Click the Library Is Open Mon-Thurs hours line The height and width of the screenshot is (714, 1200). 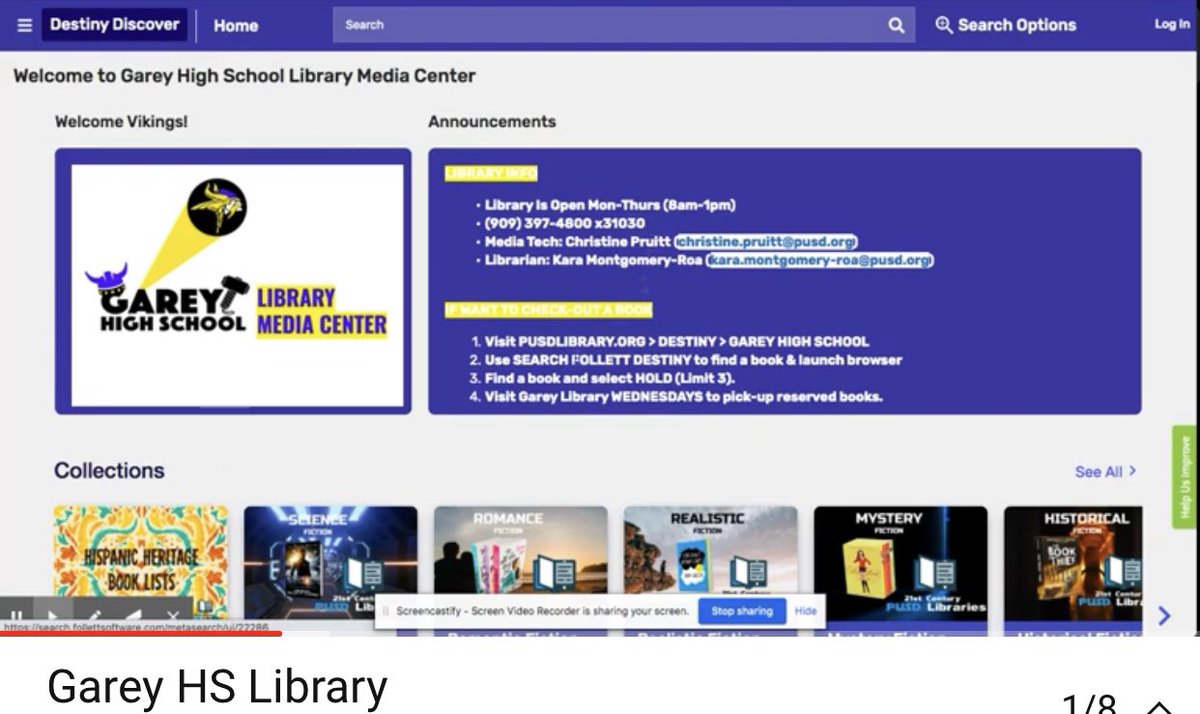610,205
